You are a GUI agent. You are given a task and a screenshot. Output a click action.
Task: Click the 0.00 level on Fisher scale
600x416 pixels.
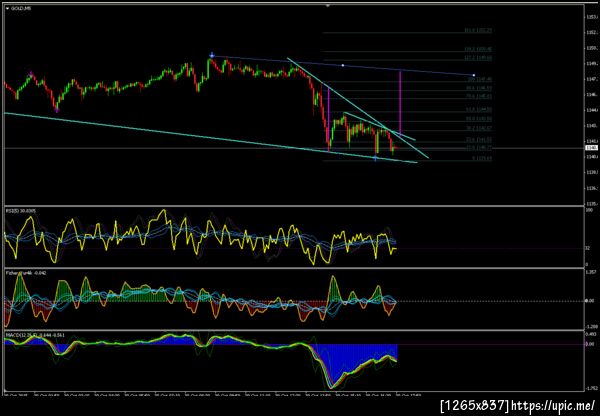click(x=590, y=301)
